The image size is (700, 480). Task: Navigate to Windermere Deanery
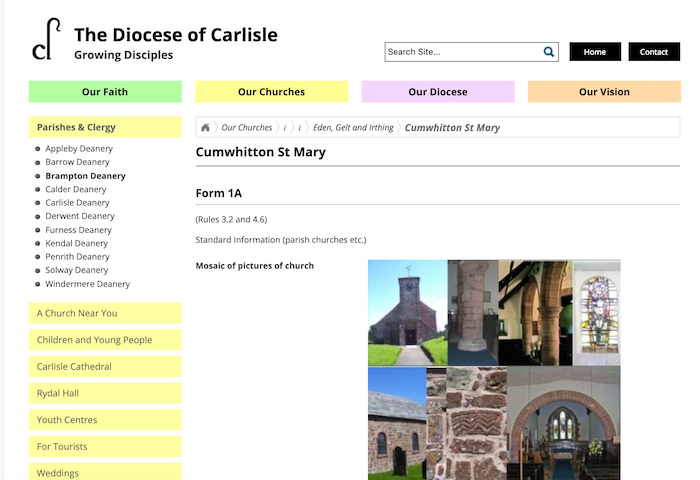87,284
